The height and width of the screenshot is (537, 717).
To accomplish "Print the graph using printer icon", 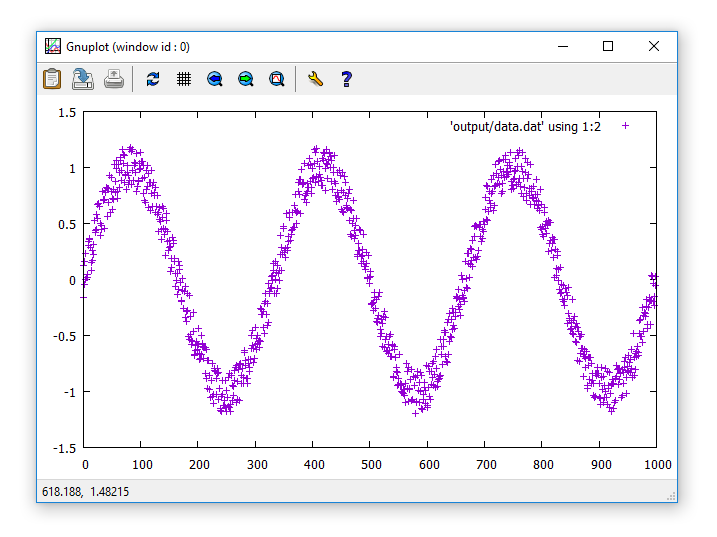I will (114, 78).
